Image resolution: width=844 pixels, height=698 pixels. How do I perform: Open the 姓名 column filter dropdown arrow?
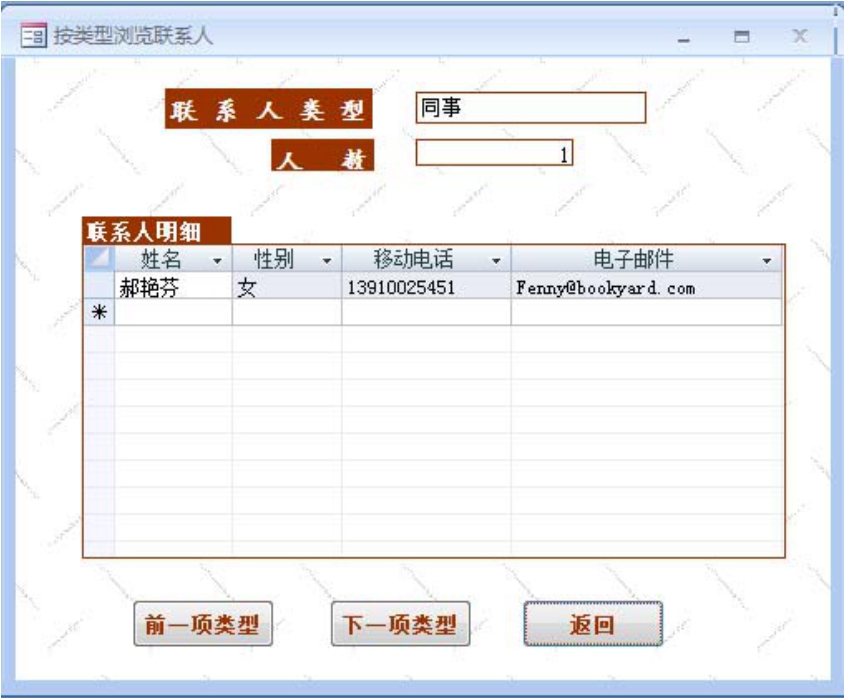(217, 260)
